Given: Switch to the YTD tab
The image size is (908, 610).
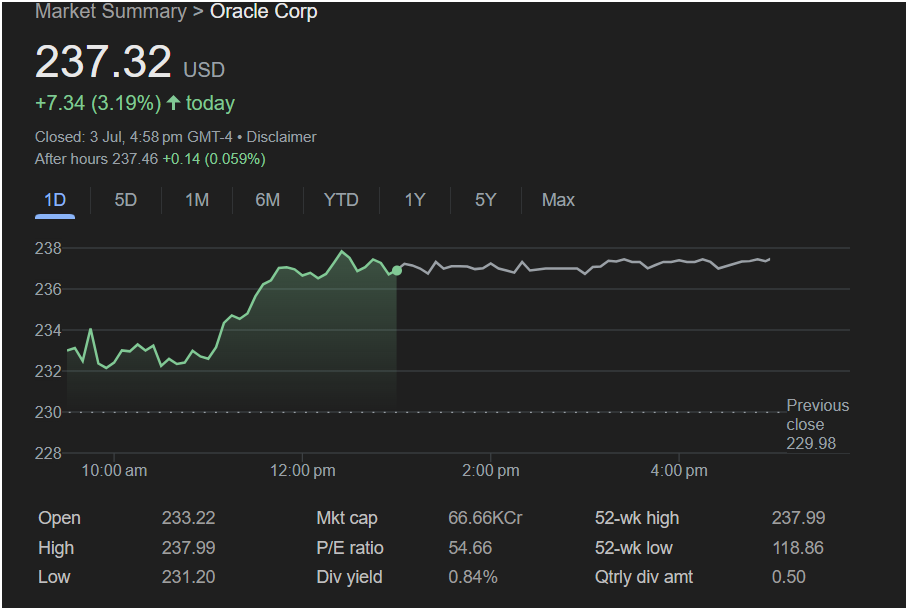Looking at the screenshot, I should (x=341, y=200).
